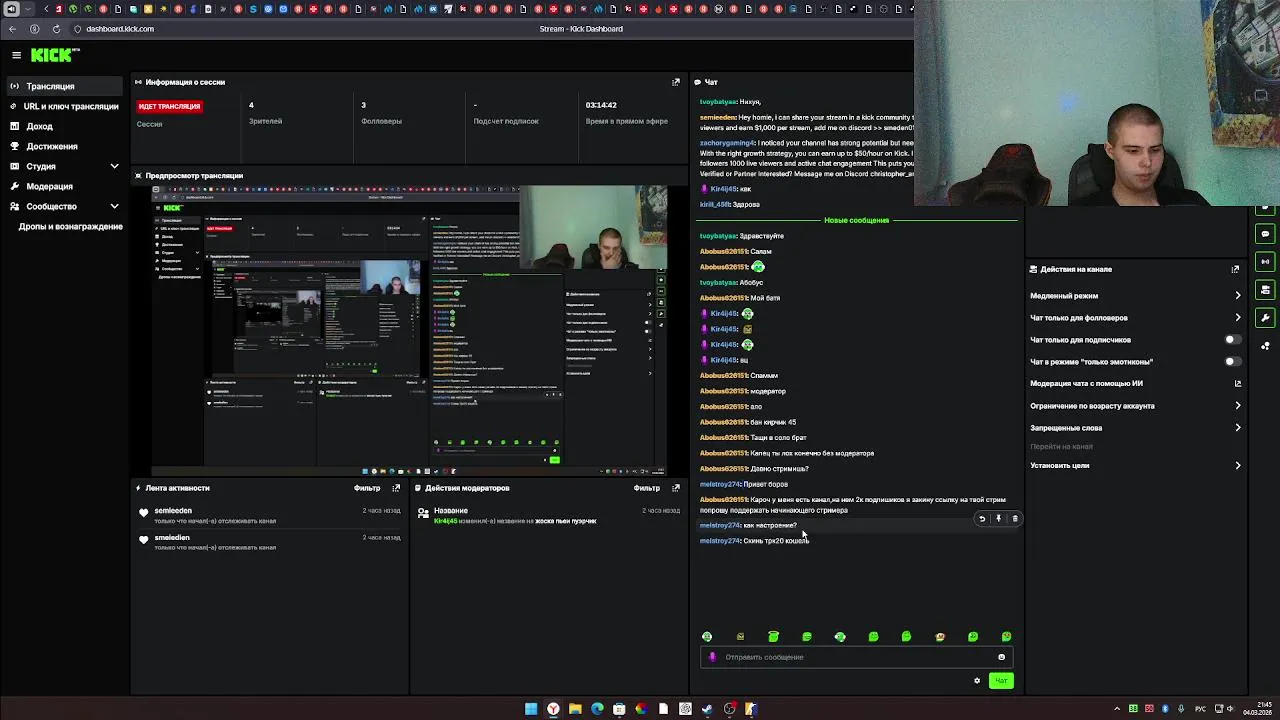The width and height of the screenshot is (1280, 720).
Task: Click the purple chat identity badge icon
Action: pos(712,657)
